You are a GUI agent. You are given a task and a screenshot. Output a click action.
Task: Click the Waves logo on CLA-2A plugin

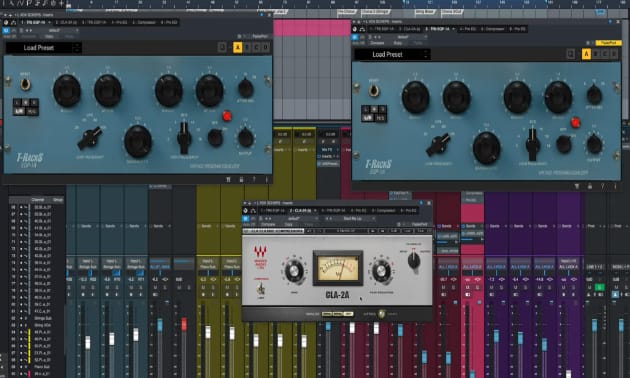[260, 252]
